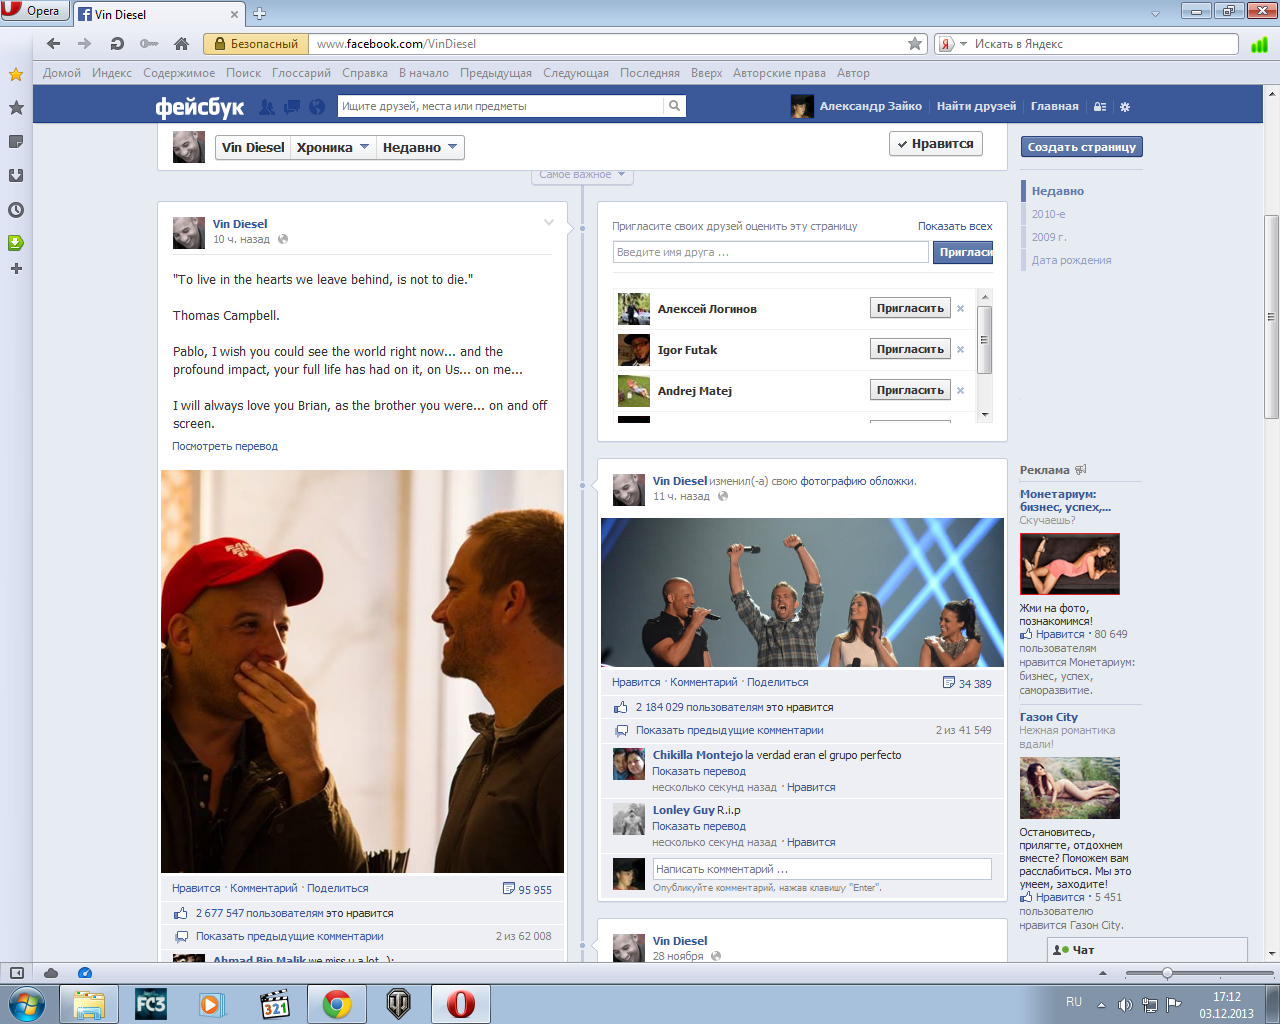1280x1024 pixels.
Task: Click Домой in navigation bar
Action: point(62,73)
